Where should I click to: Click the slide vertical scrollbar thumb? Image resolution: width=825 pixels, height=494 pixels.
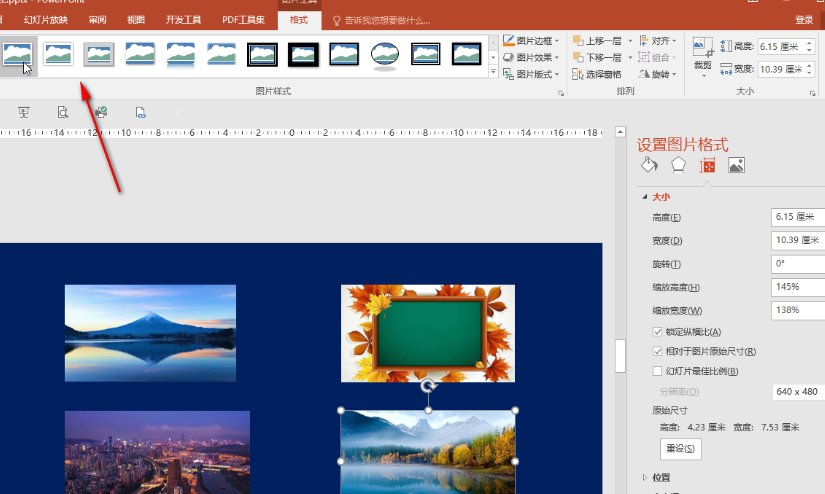620,356
